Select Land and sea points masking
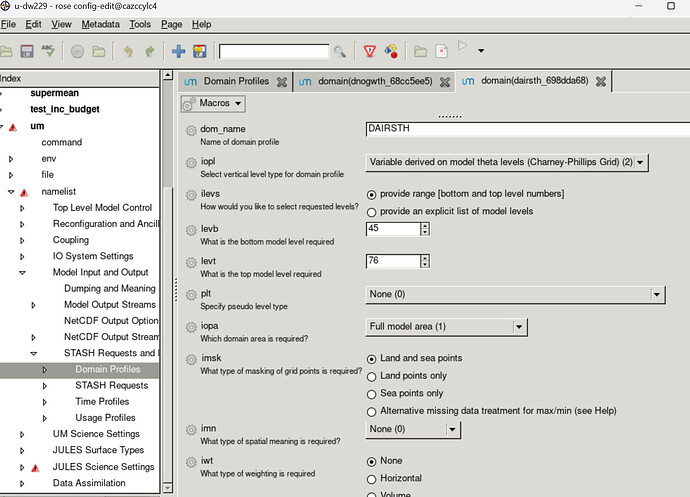Viewport: 690px width, 497px height. click(372, 359)
